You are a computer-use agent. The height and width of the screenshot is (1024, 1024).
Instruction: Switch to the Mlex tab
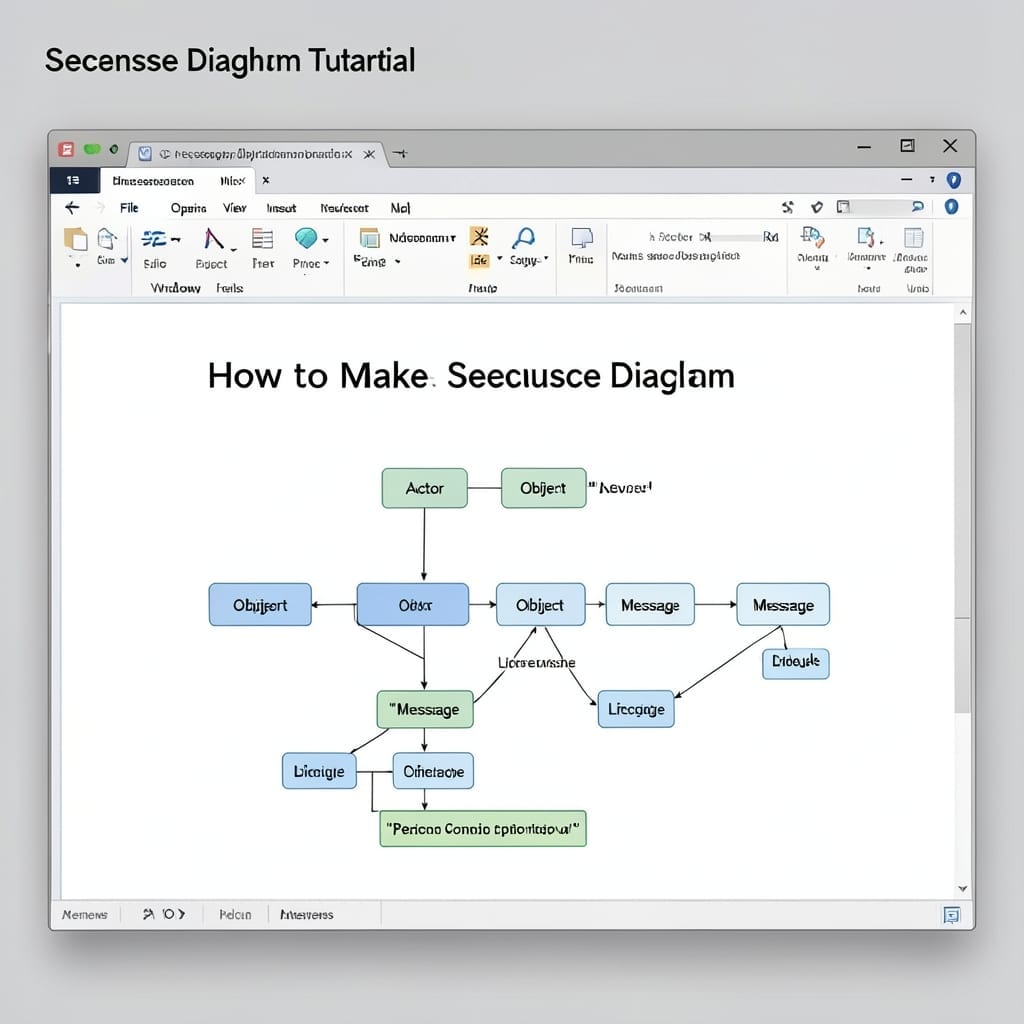[x=232, y=181]
